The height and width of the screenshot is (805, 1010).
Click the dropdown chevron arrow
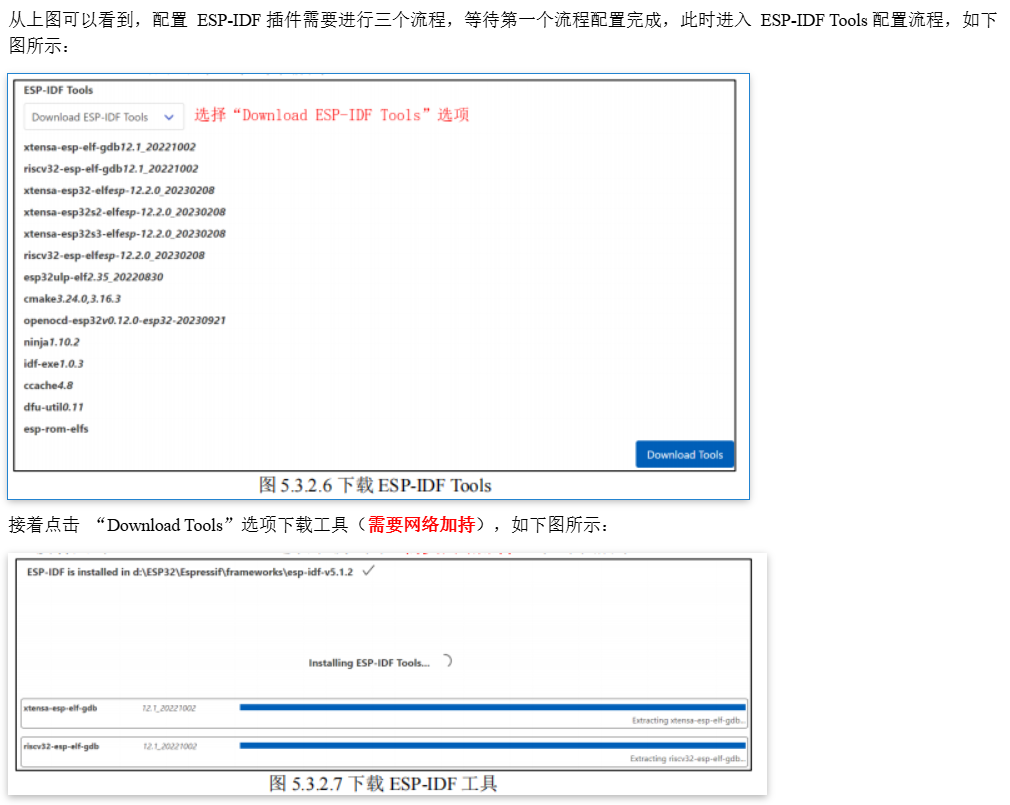pos(169,117)
